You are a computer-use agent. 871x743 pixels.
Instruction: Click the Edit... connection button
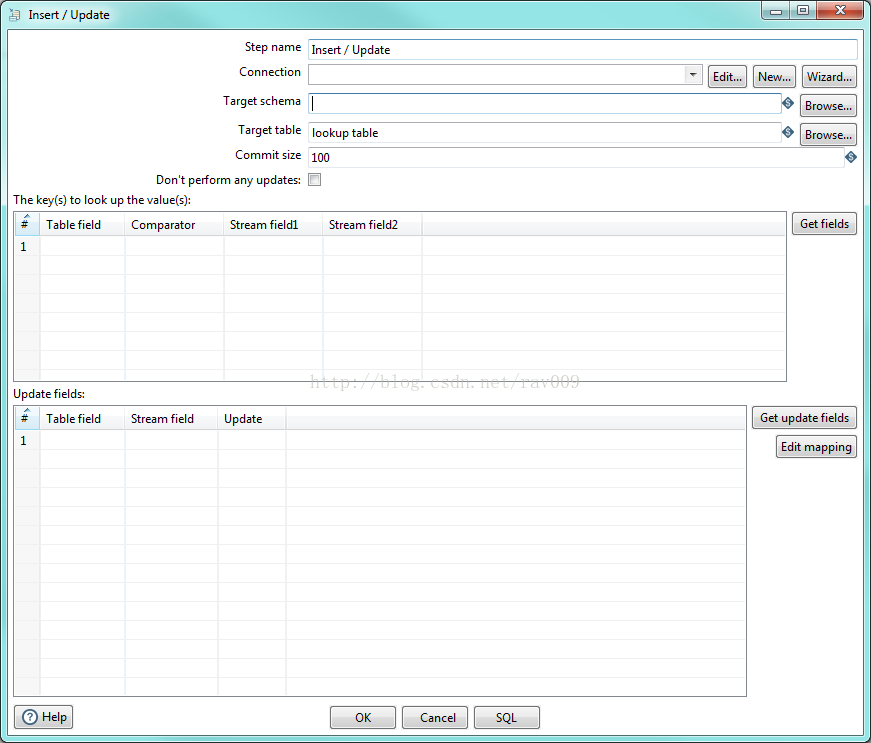click(x=727, y=77)
